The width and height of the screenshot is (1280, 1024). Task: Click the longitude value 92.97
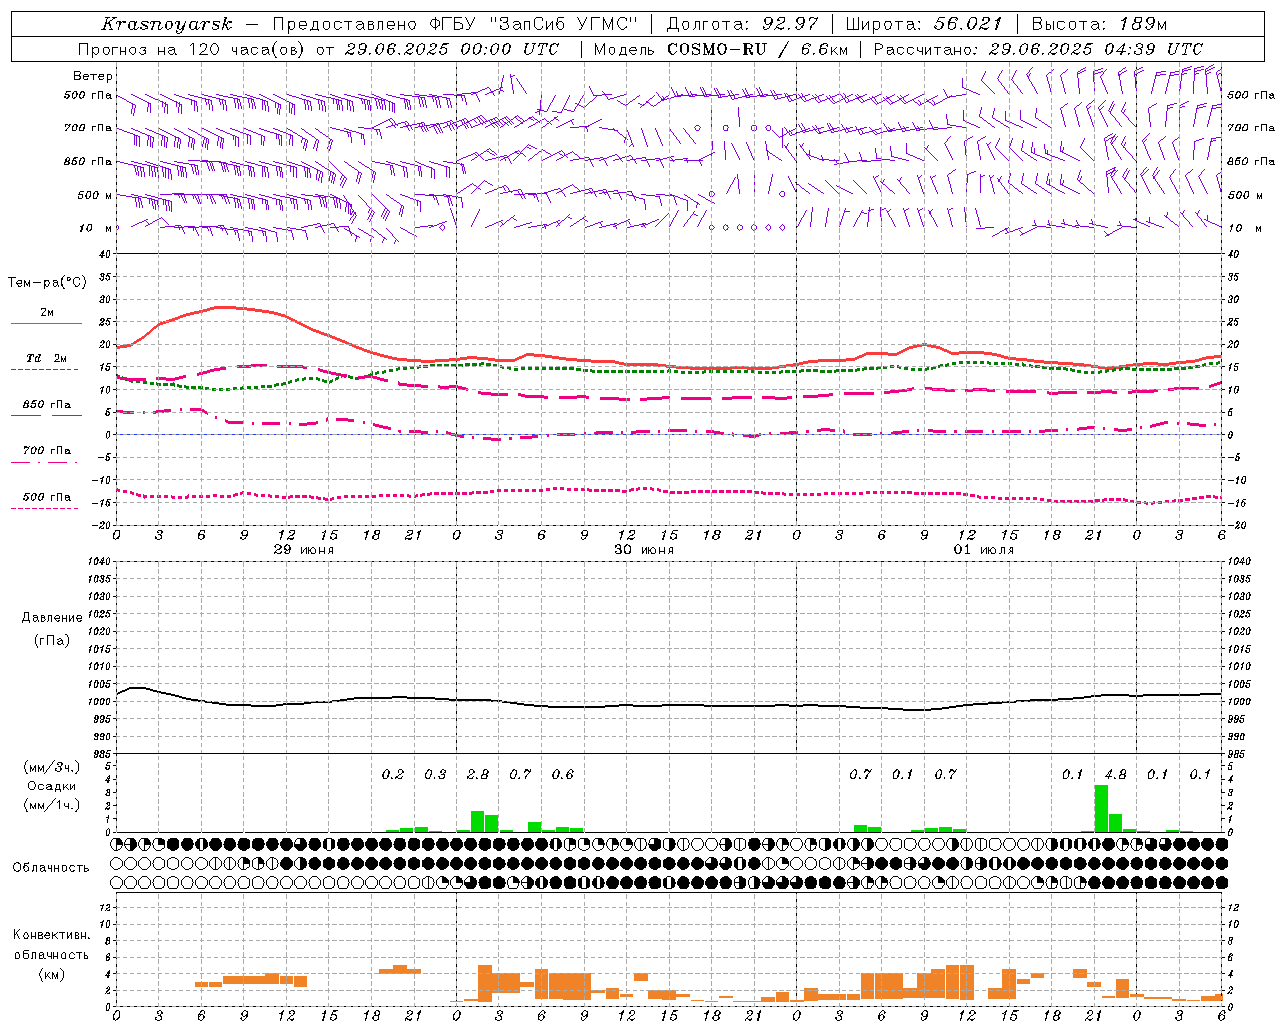tap(790, 24)
